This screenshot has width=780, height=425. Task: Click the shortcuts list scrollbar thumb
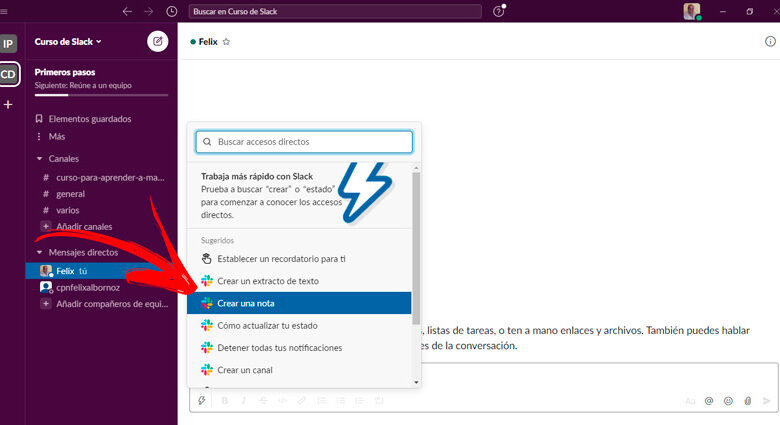pos(416,248)
